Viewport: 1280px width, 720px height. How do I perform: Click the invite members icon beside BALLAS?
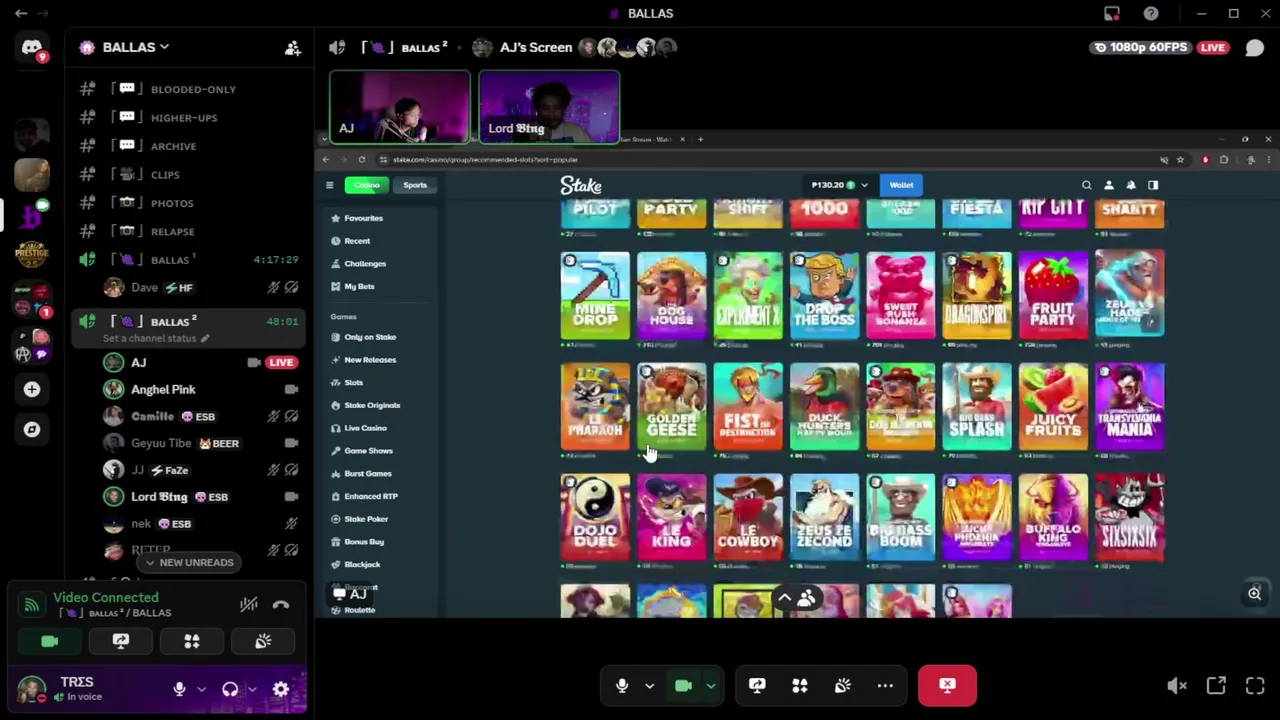tap(292, 47)
